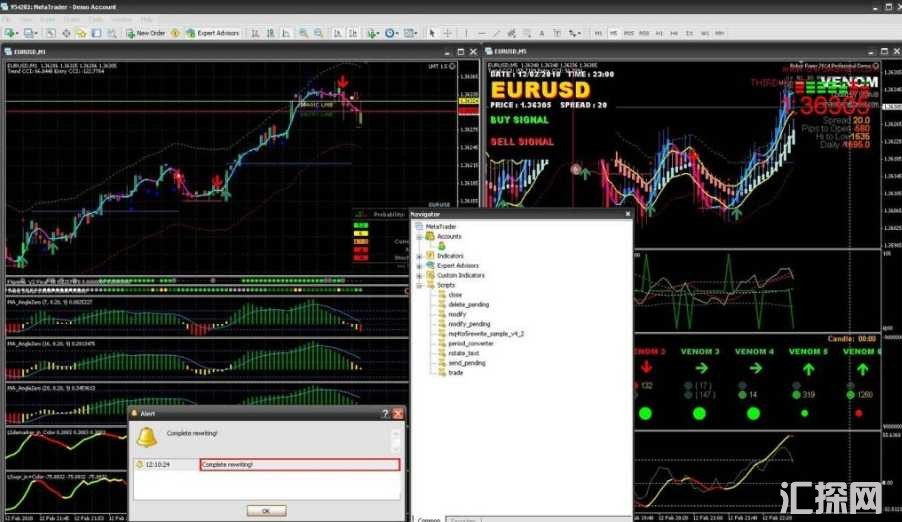This screenshot has width=902, height=522.
Task: Switch to the Common tab in Navigator
Action: click(x=429, y=519)
